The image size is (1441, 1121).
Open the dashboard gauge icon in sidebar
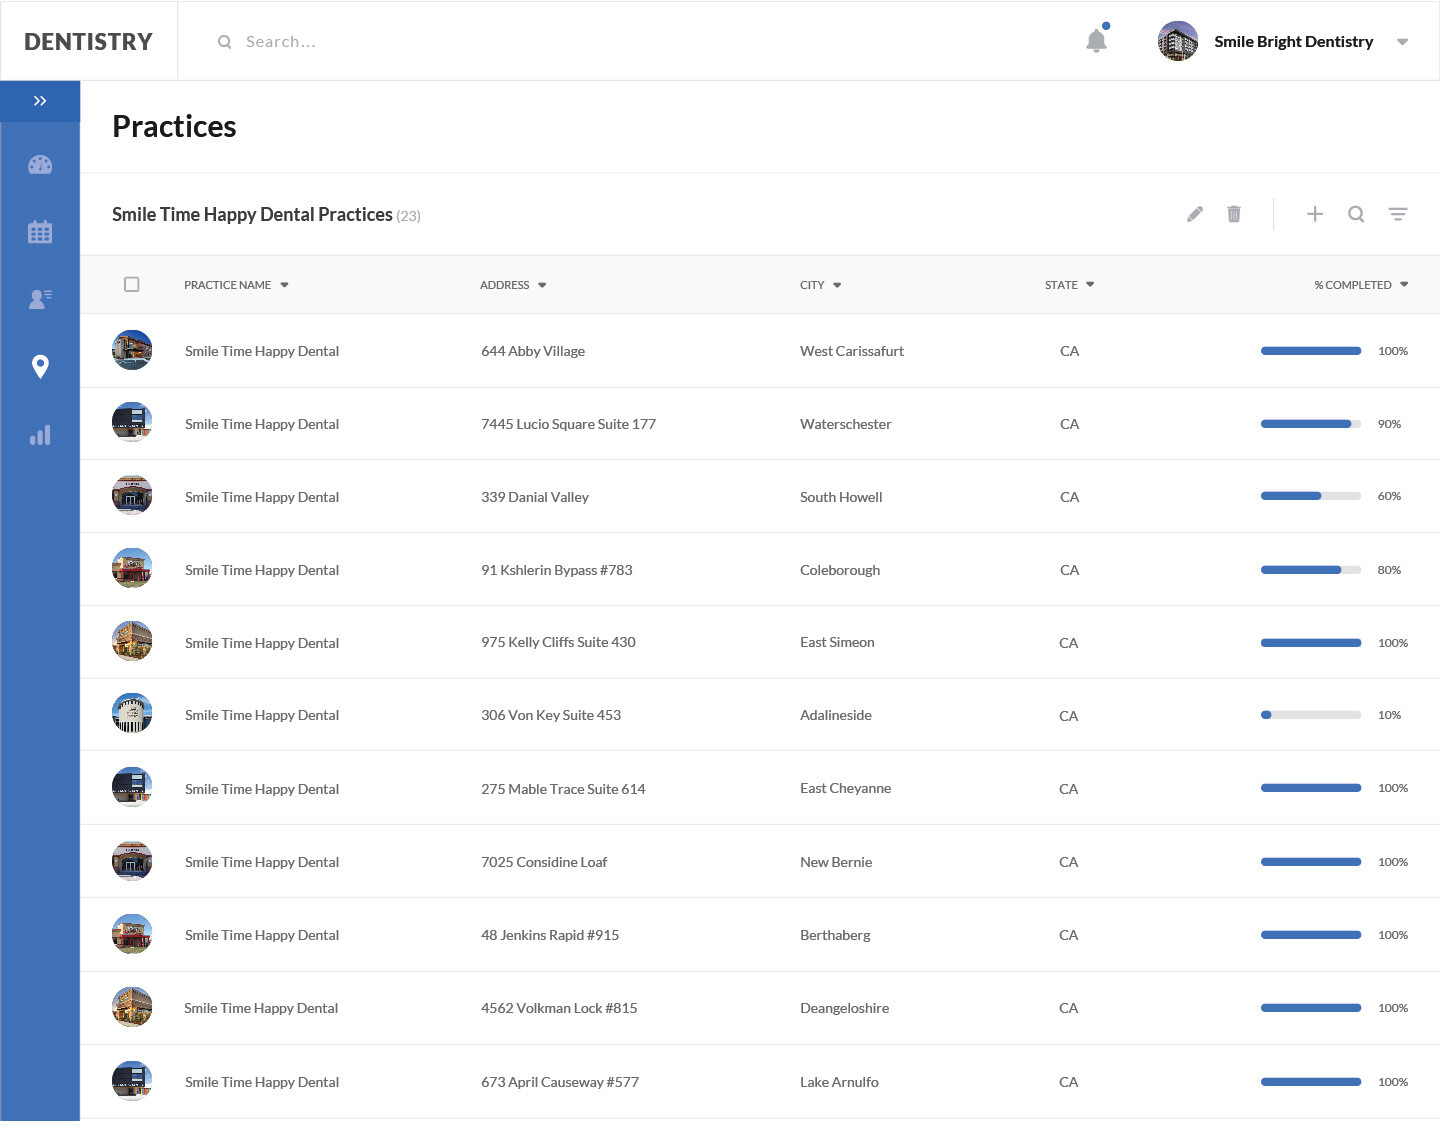[40, 165]
